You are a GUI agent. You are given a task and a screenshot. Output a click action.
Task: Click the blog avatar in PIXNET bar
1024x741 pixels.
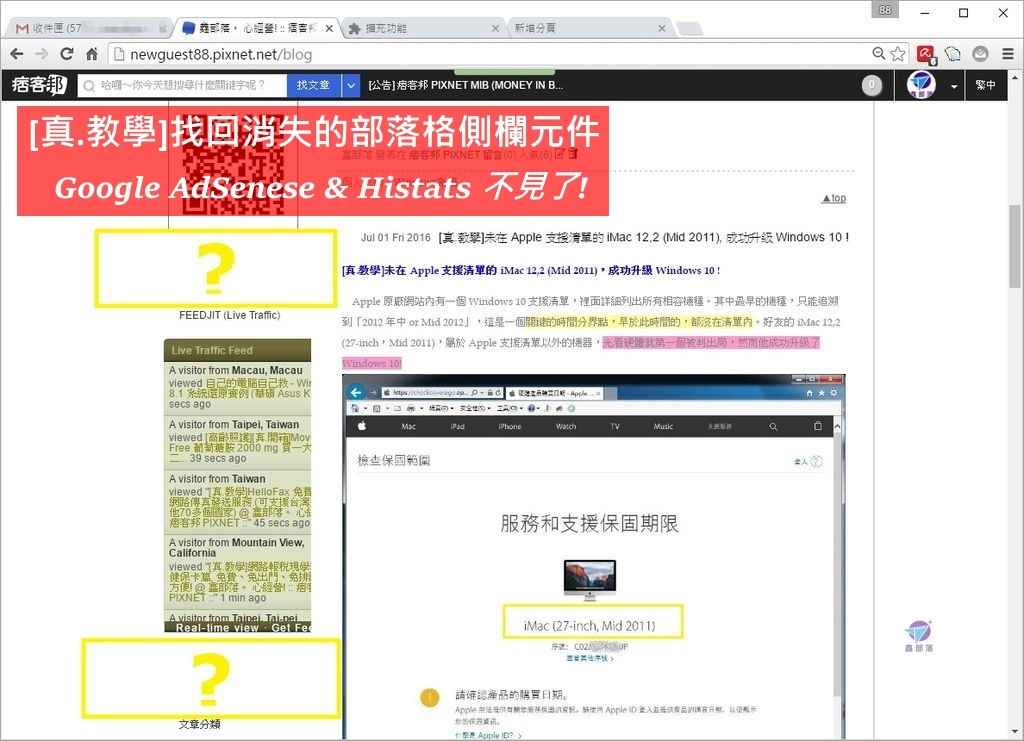coord(921,85)
